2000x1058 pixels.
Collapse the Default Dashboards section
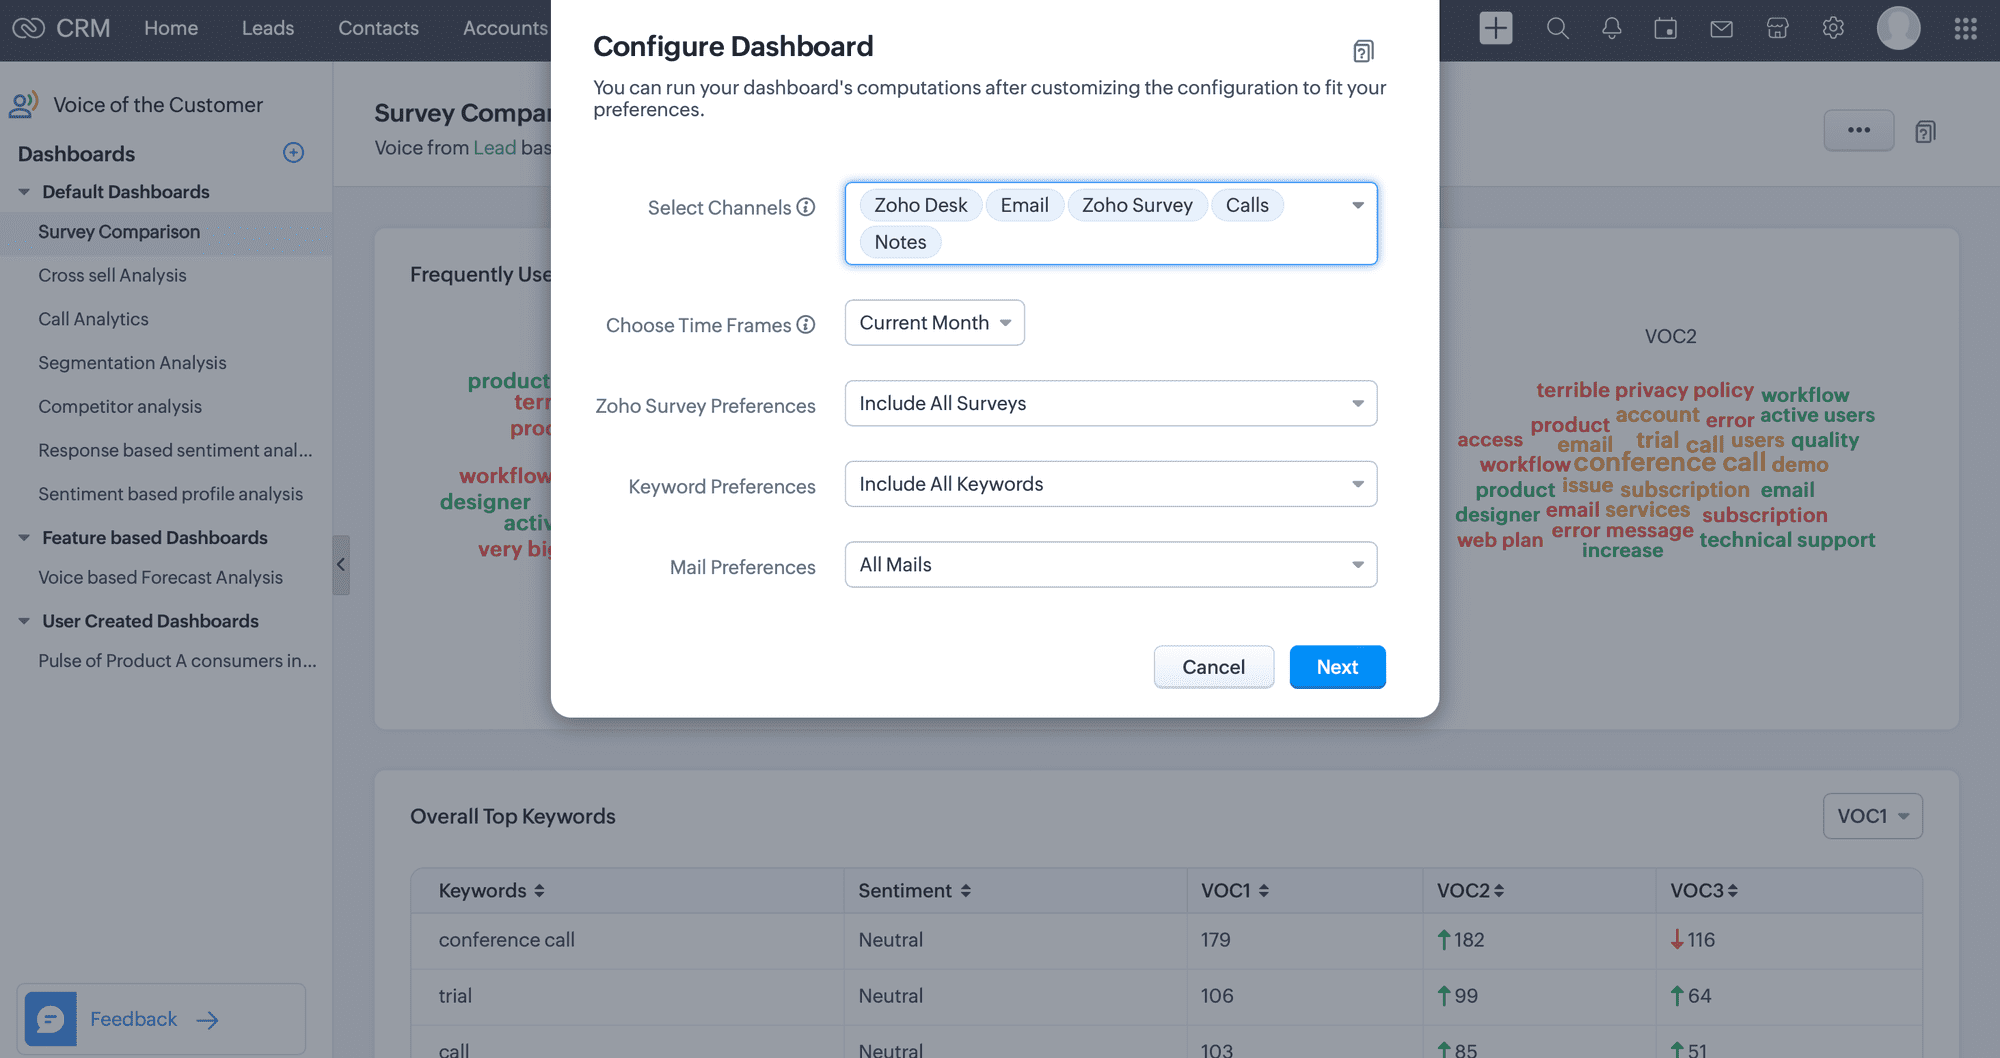[x=24, y=192]
